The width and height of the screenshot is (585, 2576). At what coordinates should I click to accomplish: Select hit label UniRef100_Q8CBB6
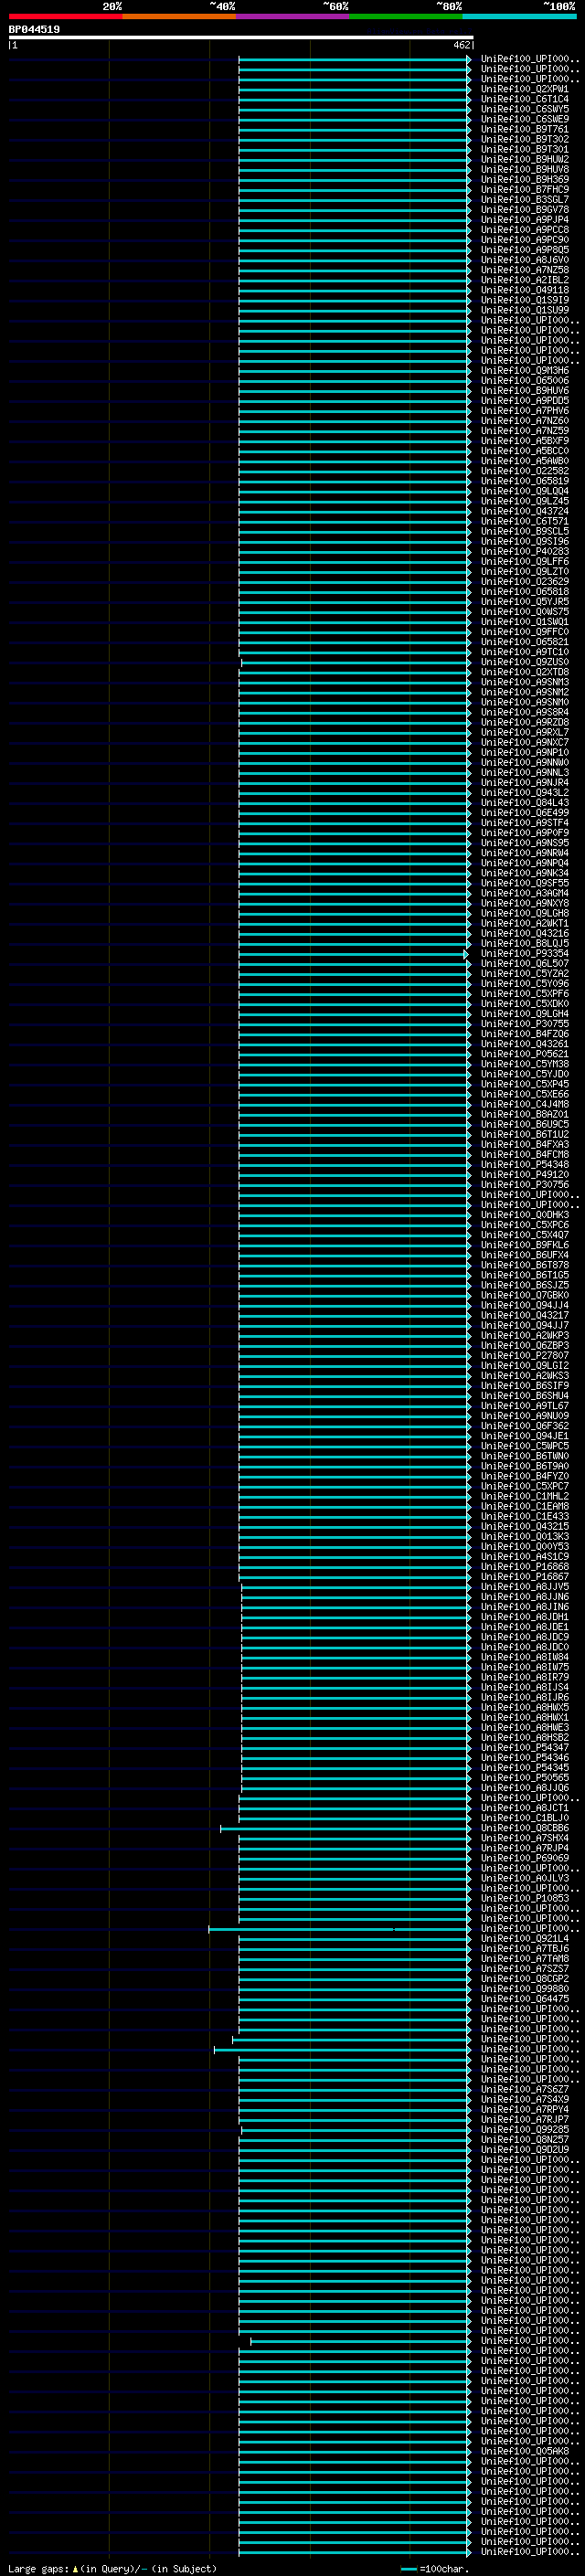coord(524,1828)
